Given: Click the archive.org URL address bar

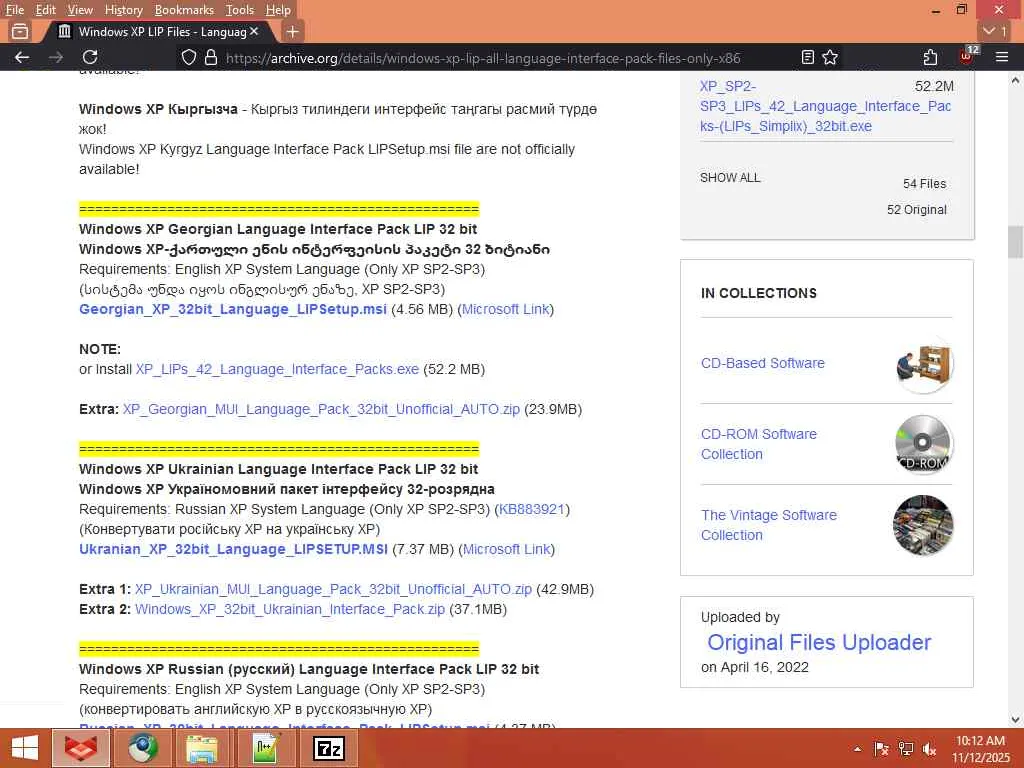Looking at the screenshot, I should (x=483, y=58).
